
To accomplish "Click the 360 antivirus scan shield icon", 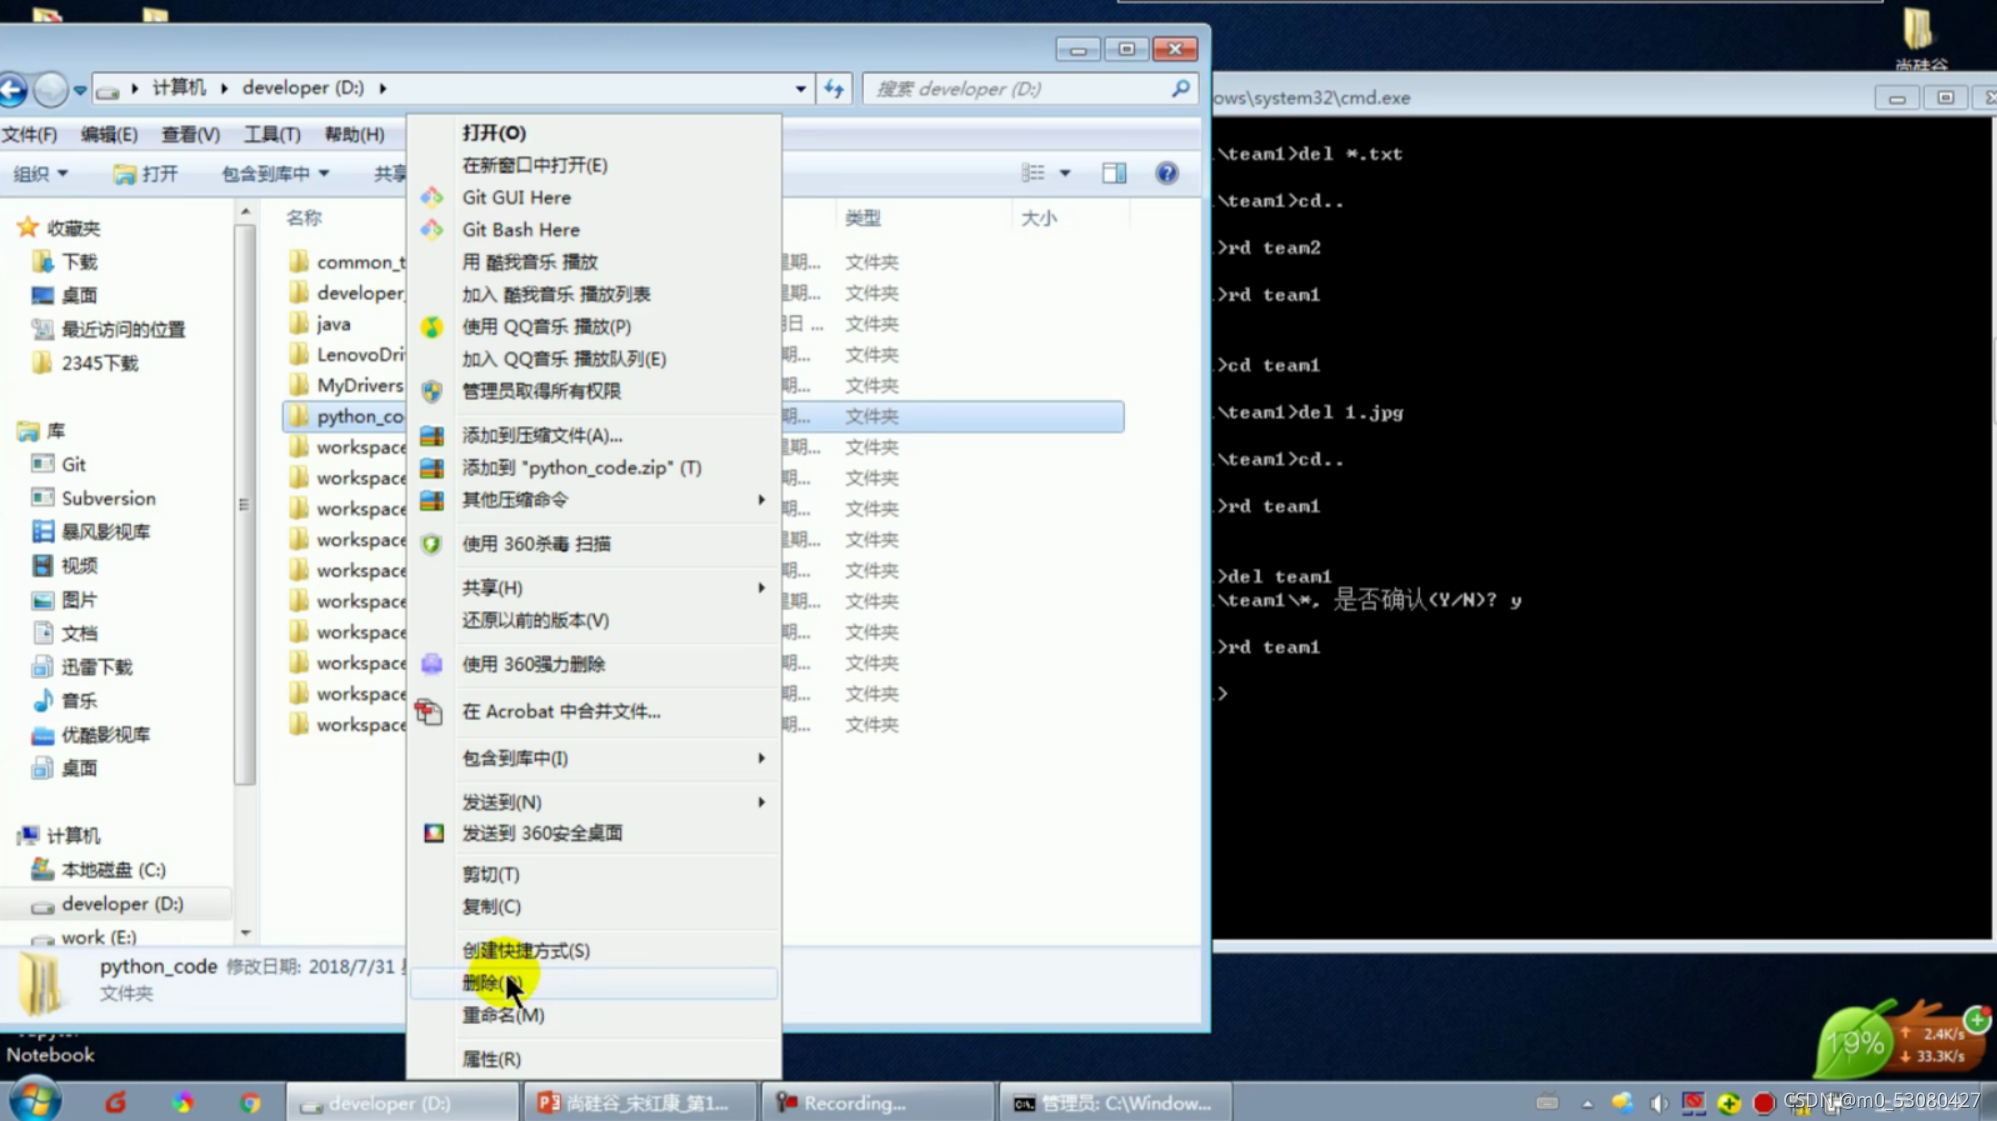I will tap(431, 544).
